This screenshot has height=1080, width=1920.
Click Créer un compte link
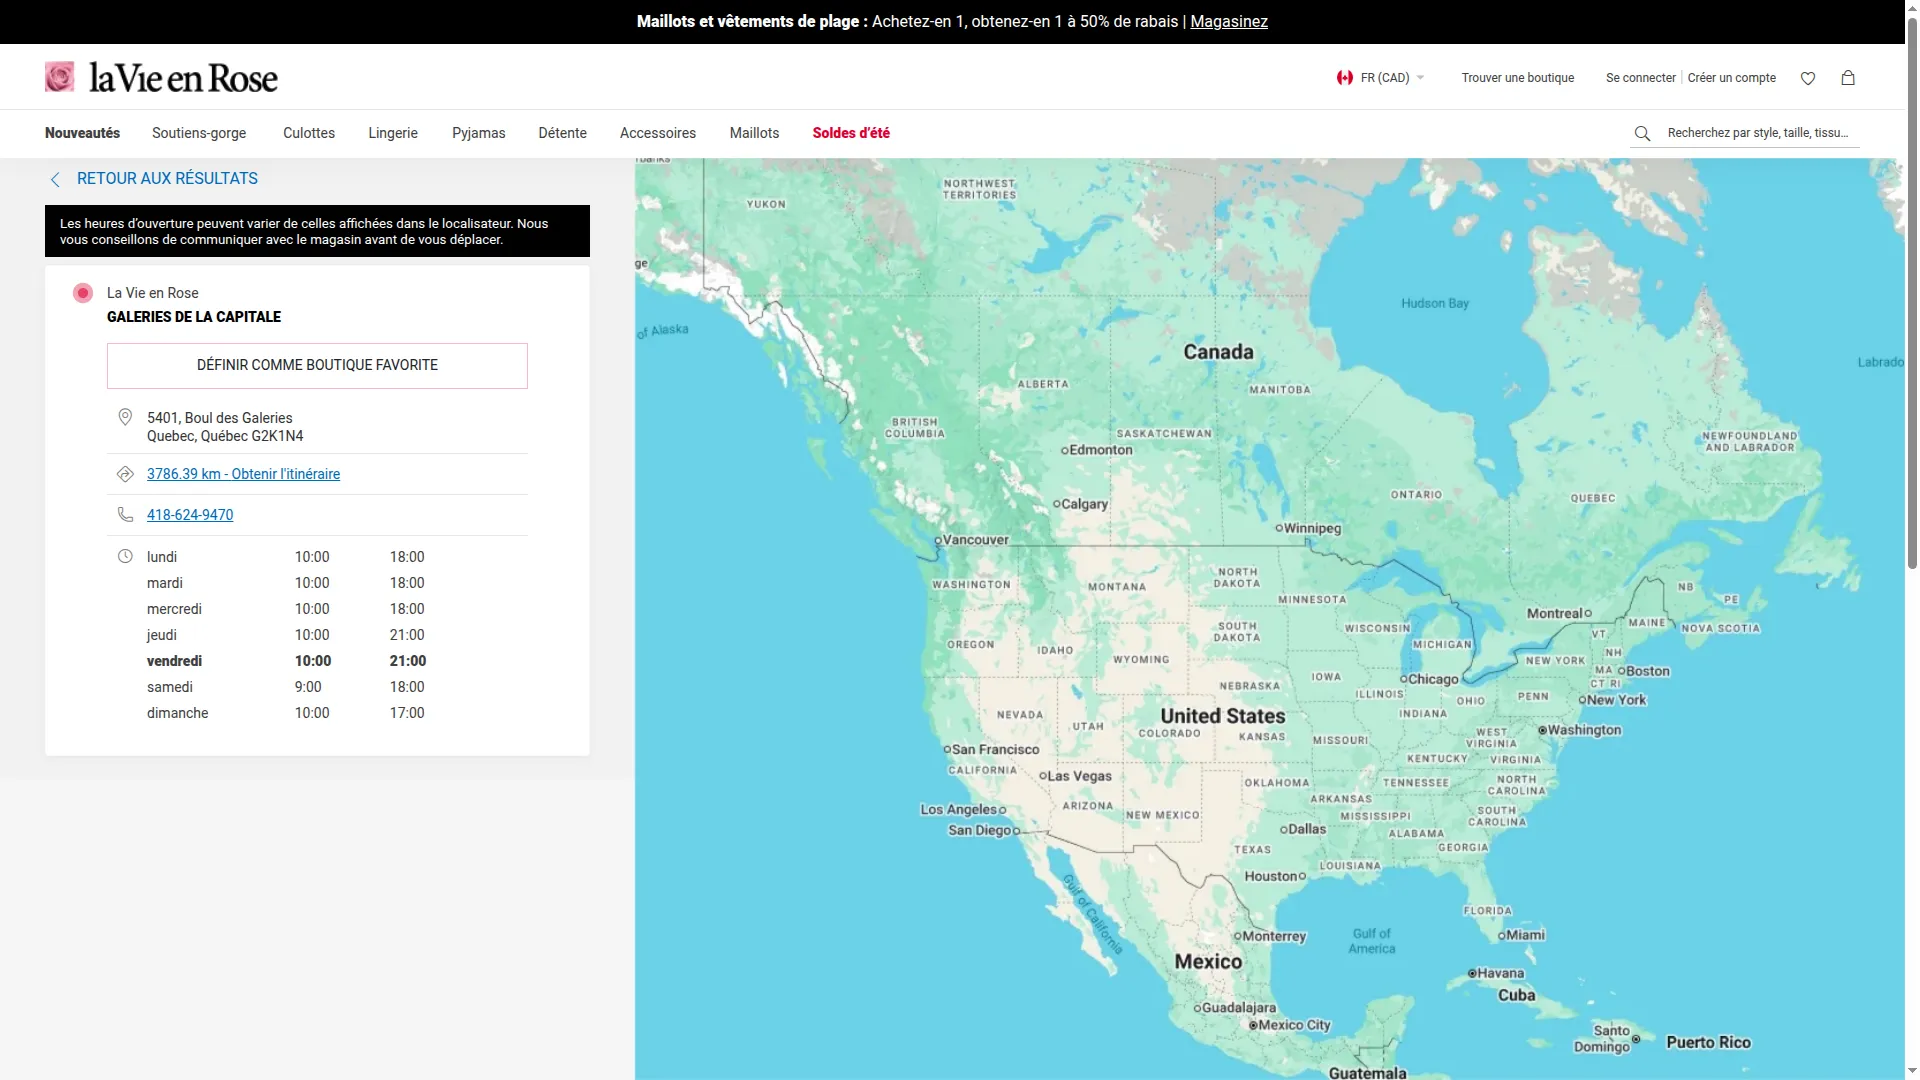click(x=1731, y=78)
